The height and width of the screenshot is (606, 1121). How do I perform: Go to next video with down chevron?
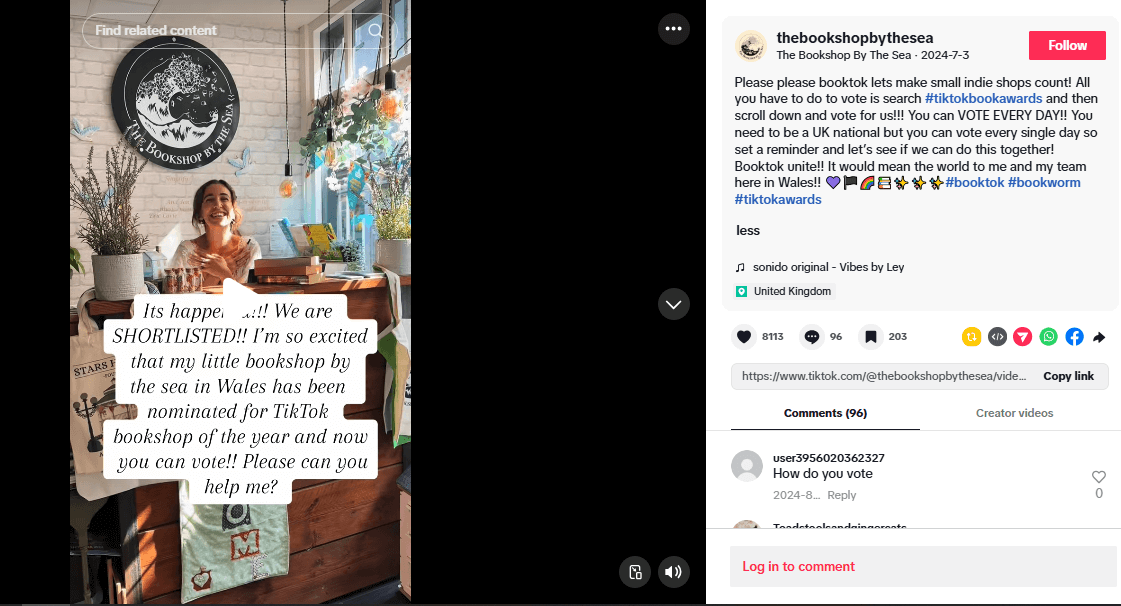click(x=673, y=304)
